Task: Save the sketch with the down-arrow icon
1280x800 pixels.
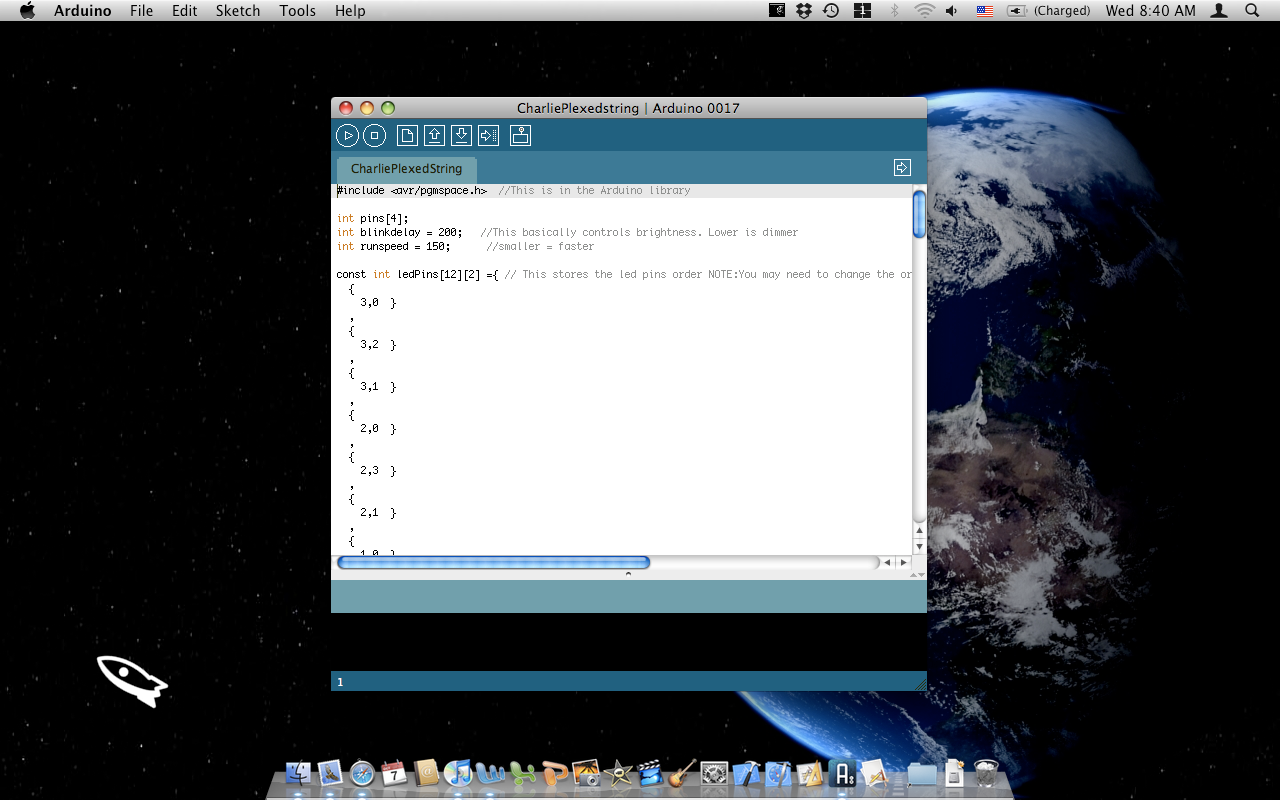Action: (x=461, y=136)
